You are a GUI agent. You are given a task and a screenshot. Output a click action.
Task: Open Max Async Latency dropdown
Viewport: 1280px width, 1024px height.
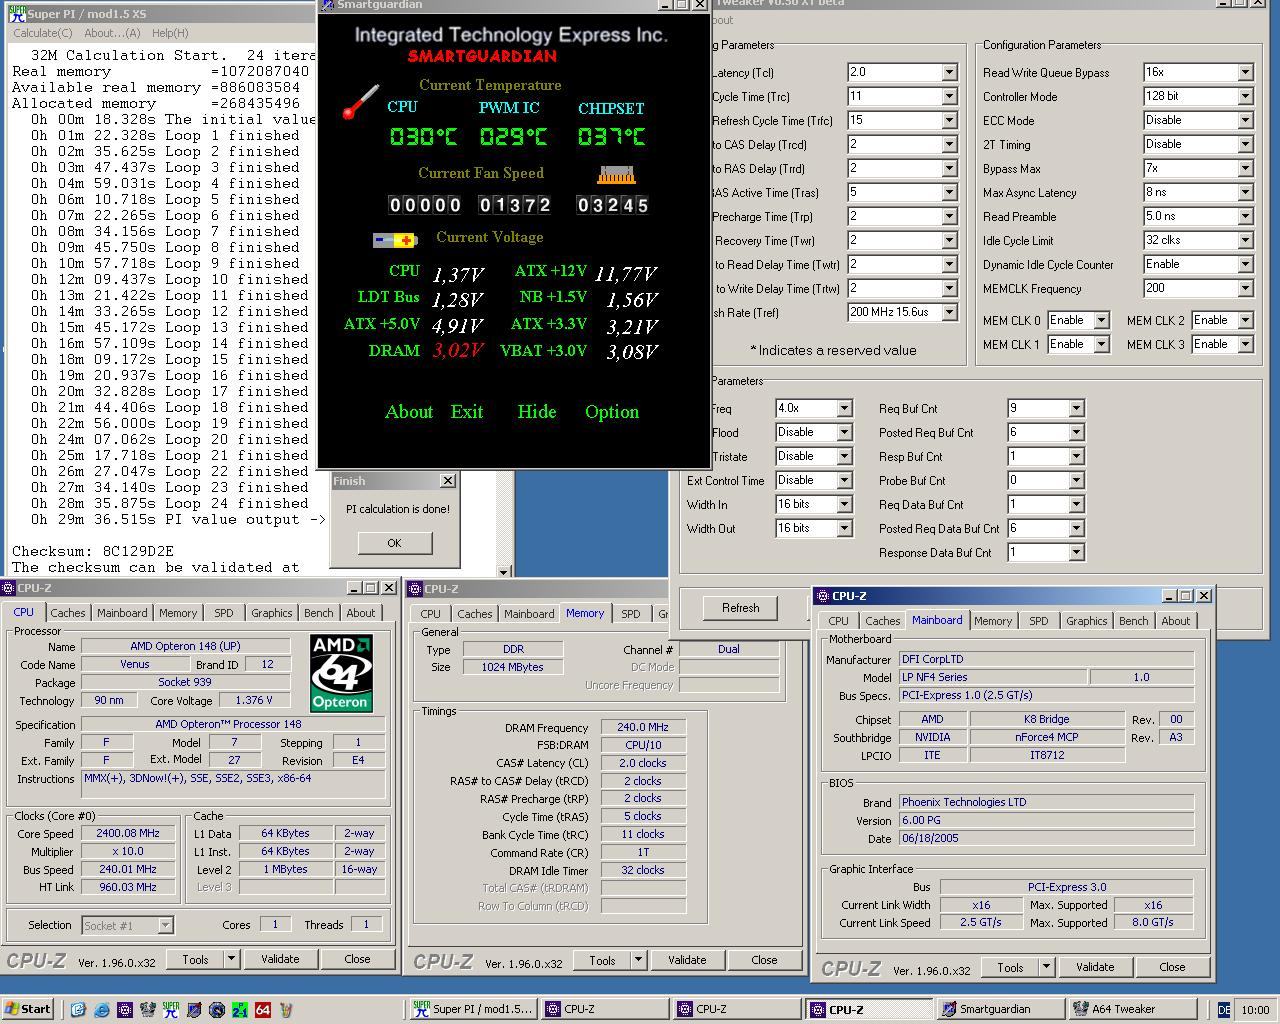click(1245, 192)
